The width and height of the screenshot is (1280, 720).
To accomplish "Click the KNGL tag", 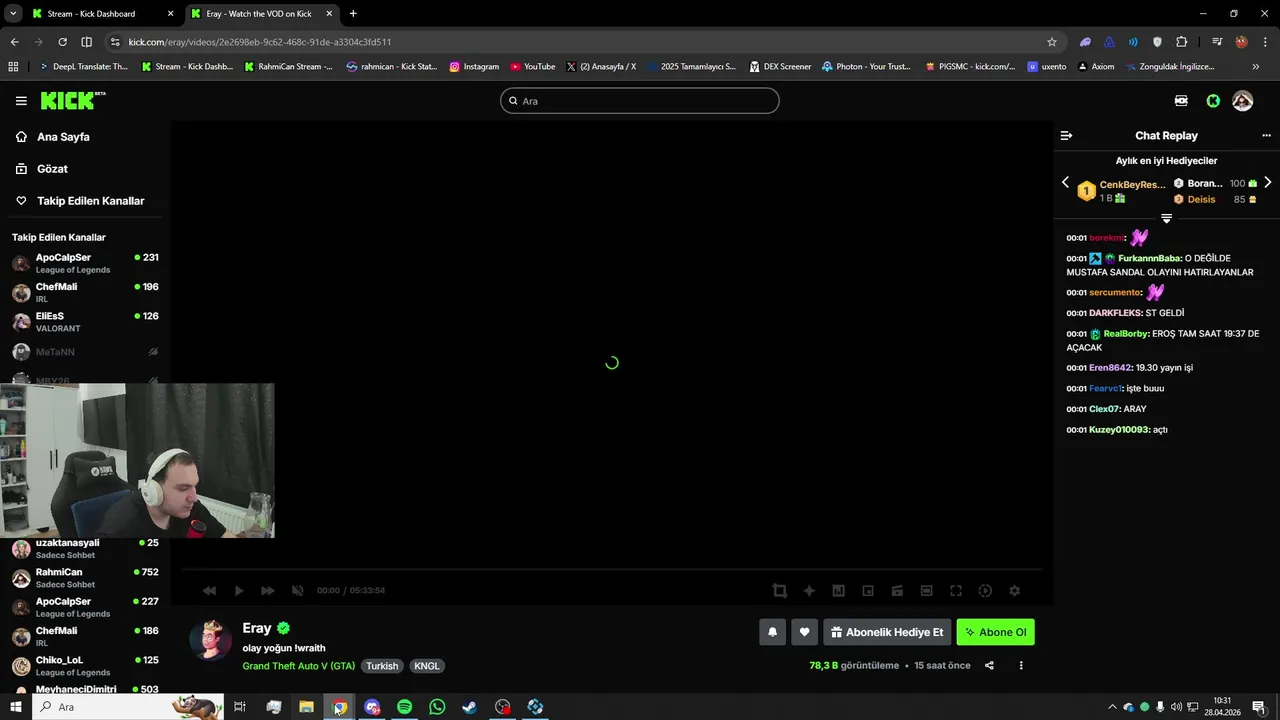I will 427,666.
